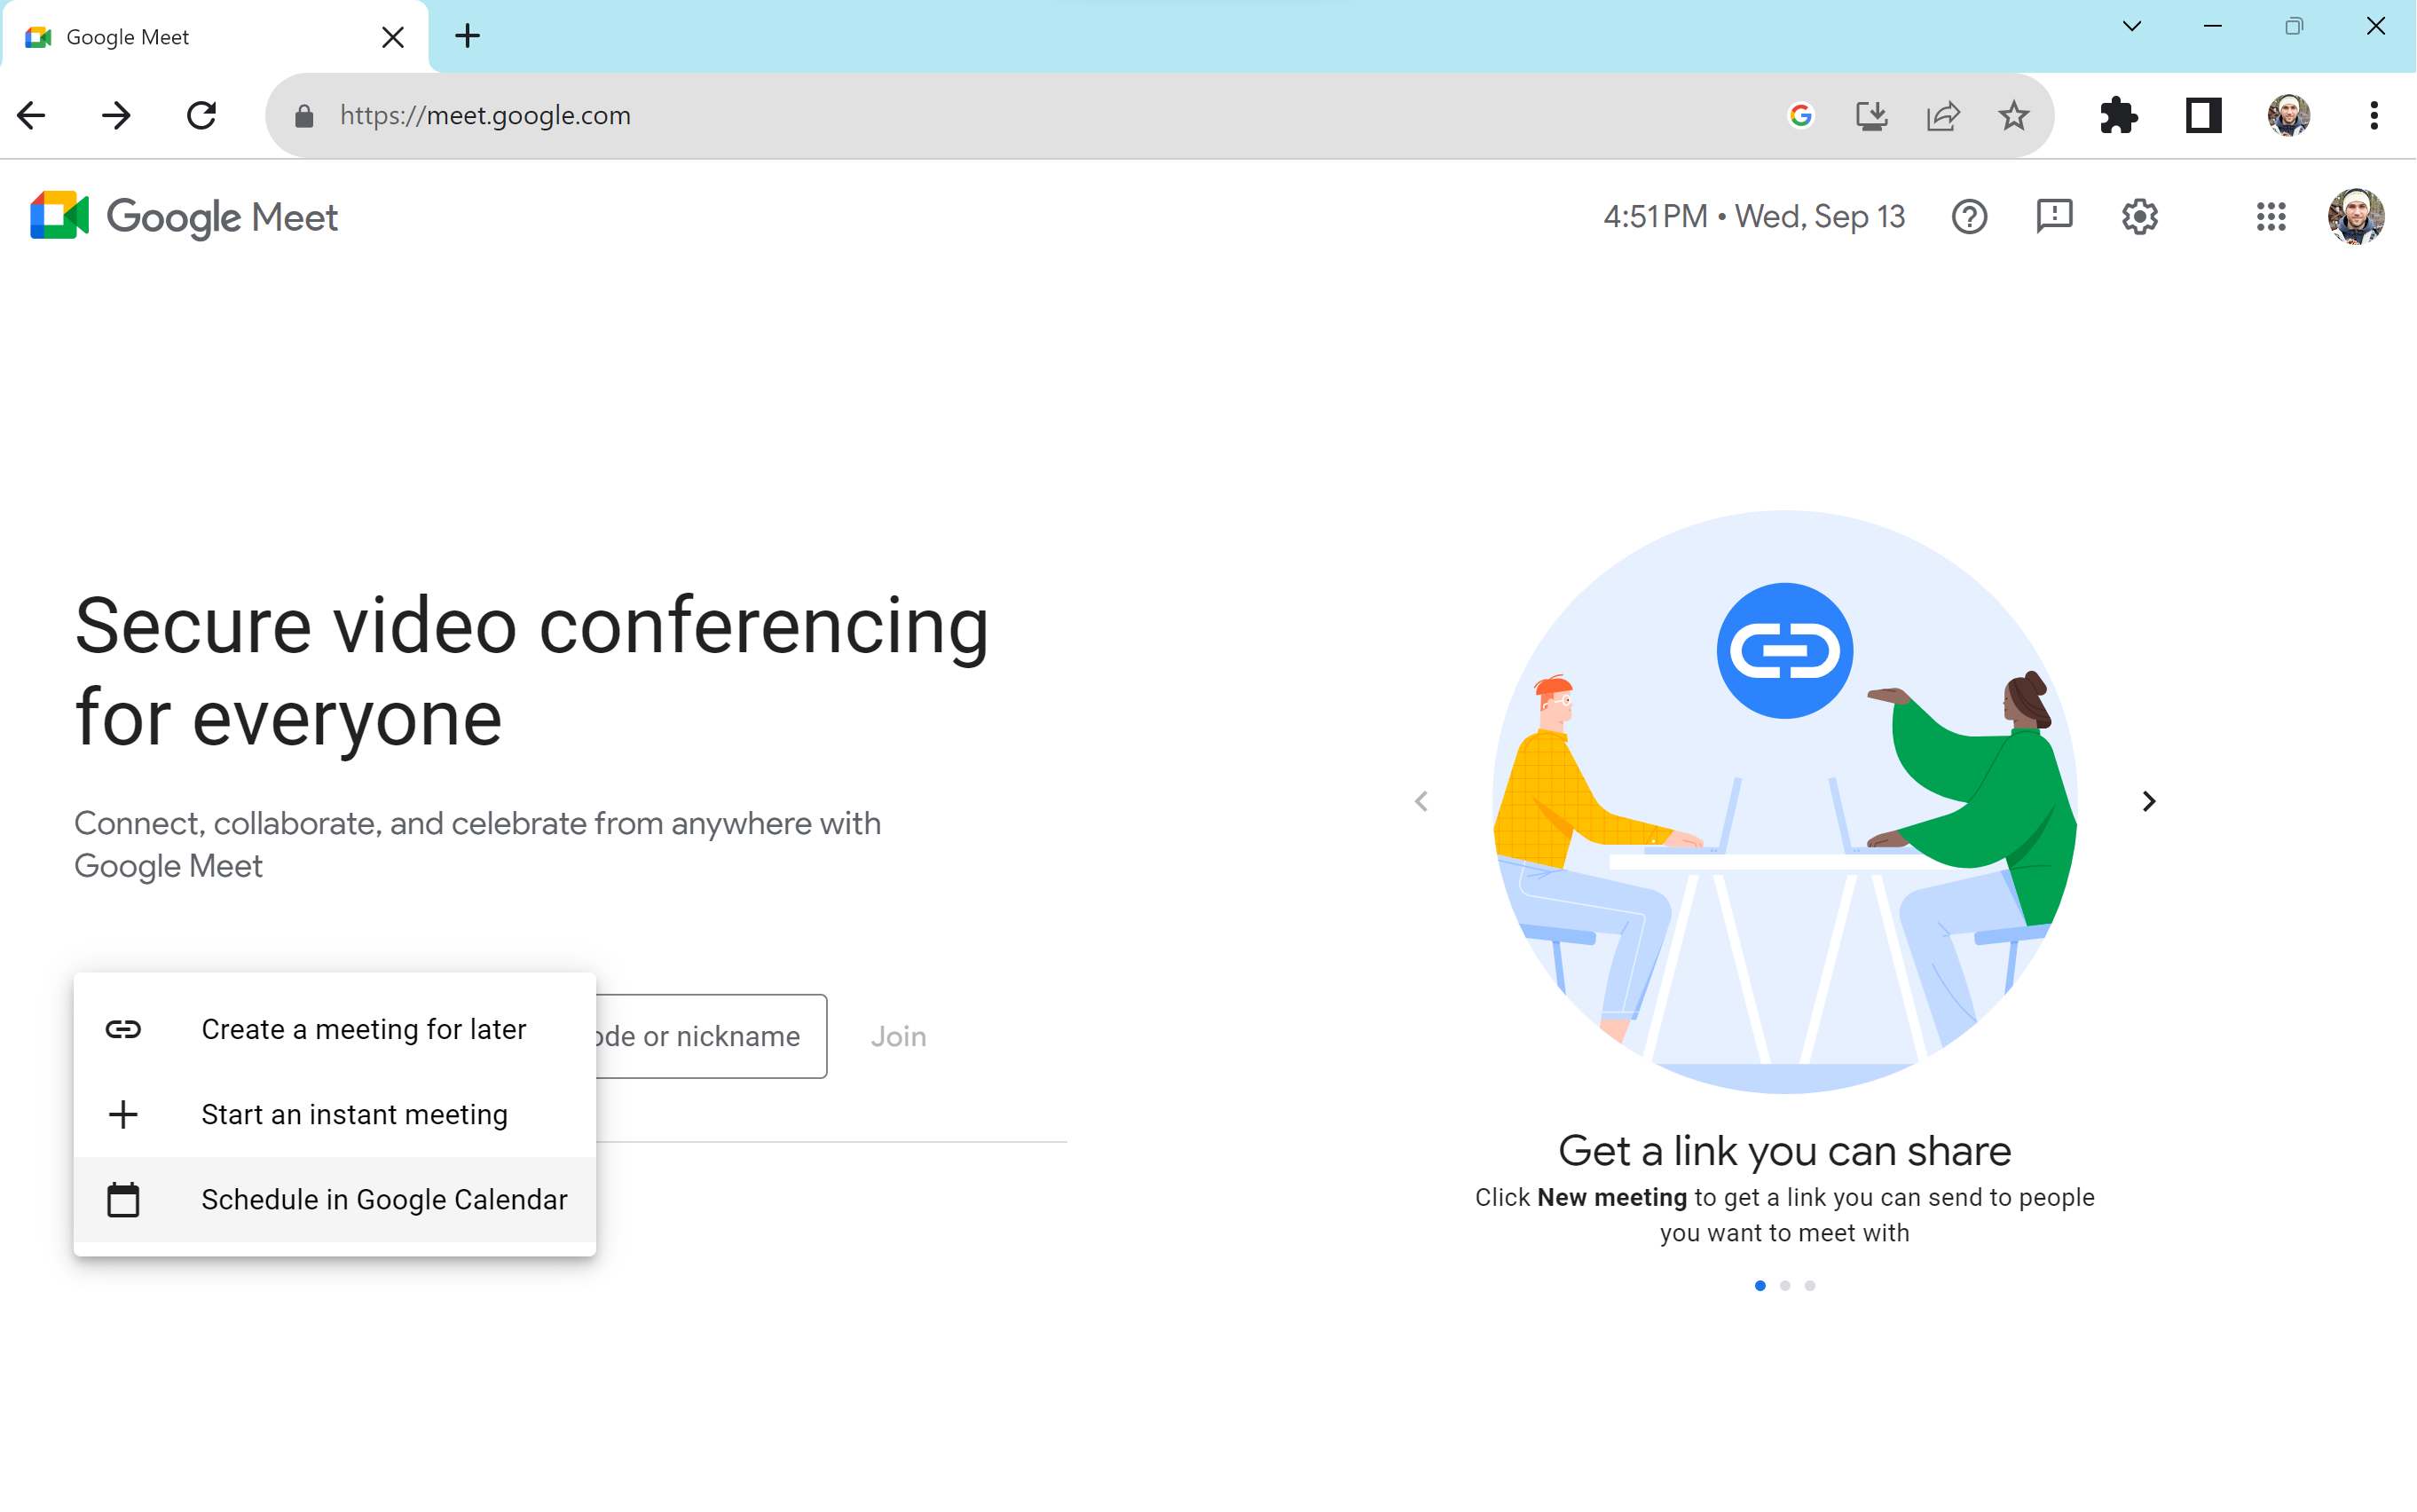
Task: View site information lock icon
Action: pyautogui.click(x=305, y=116)
